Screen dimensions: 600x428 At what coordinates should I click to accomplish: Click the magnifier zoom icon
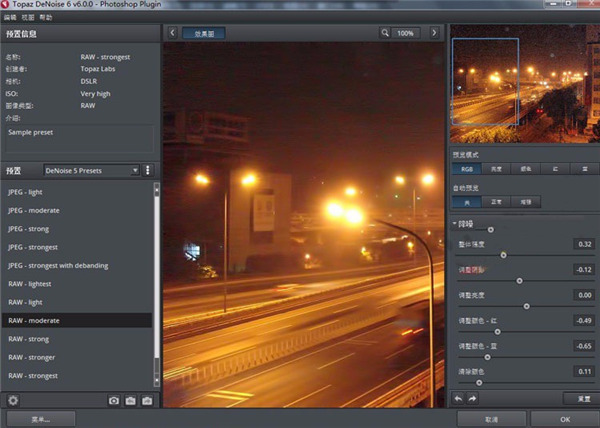[x=386, y=33]
